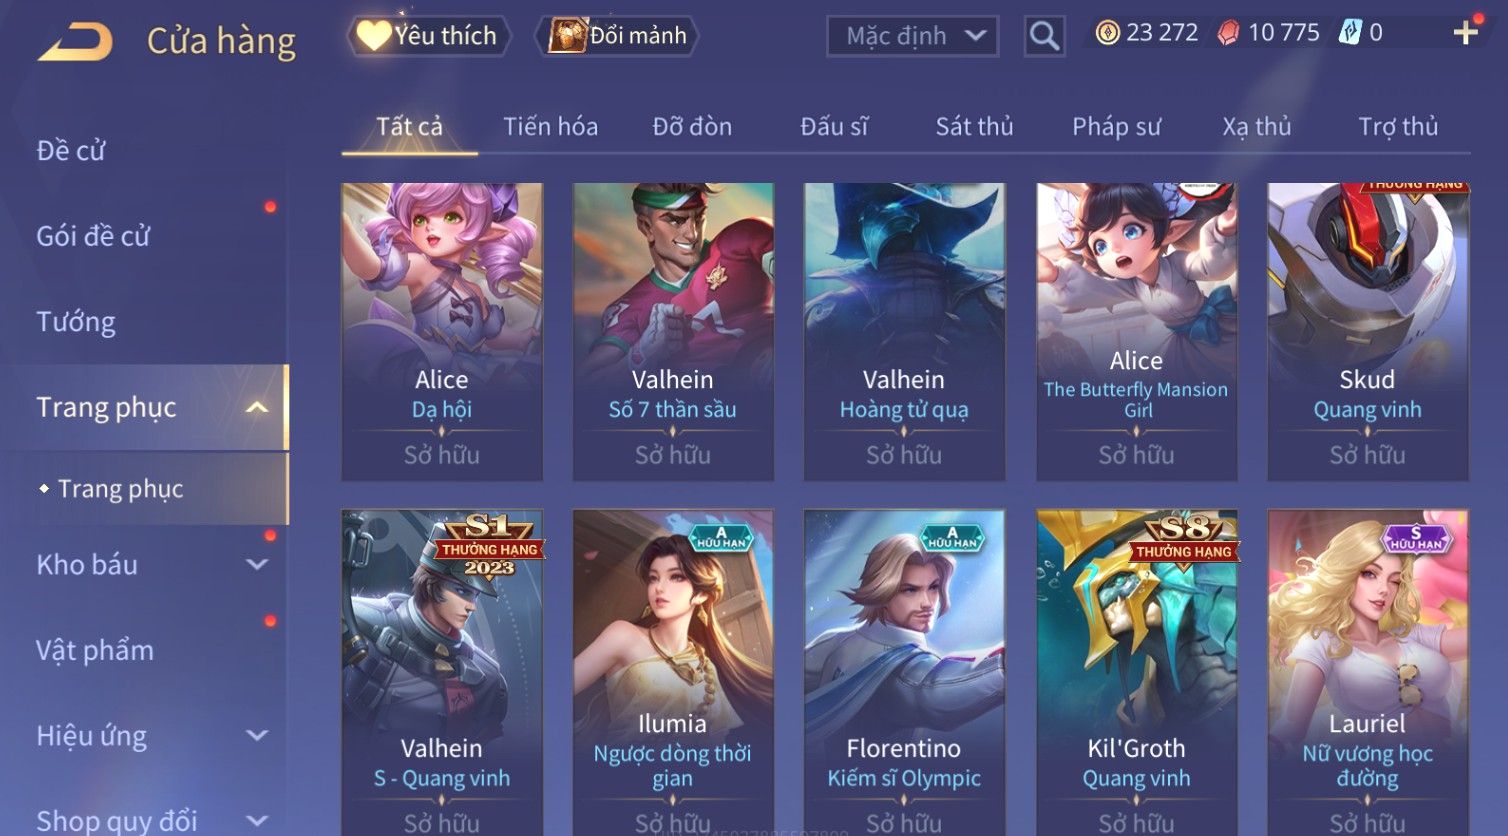This screenshot has height=836, width=1508.
Task: Collapse the Trang phục sidebar section
Action: click(257, 407)
